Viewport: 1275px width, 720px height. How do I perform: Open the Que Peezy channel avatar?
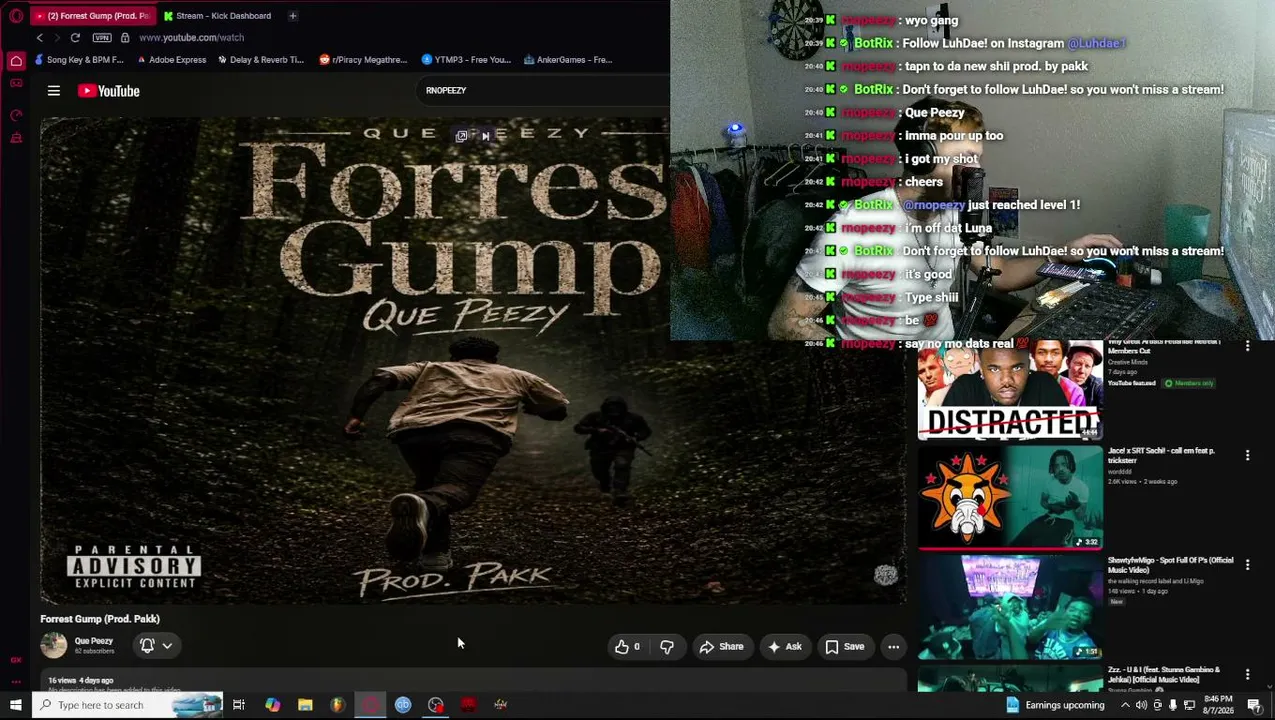point(54,646)
